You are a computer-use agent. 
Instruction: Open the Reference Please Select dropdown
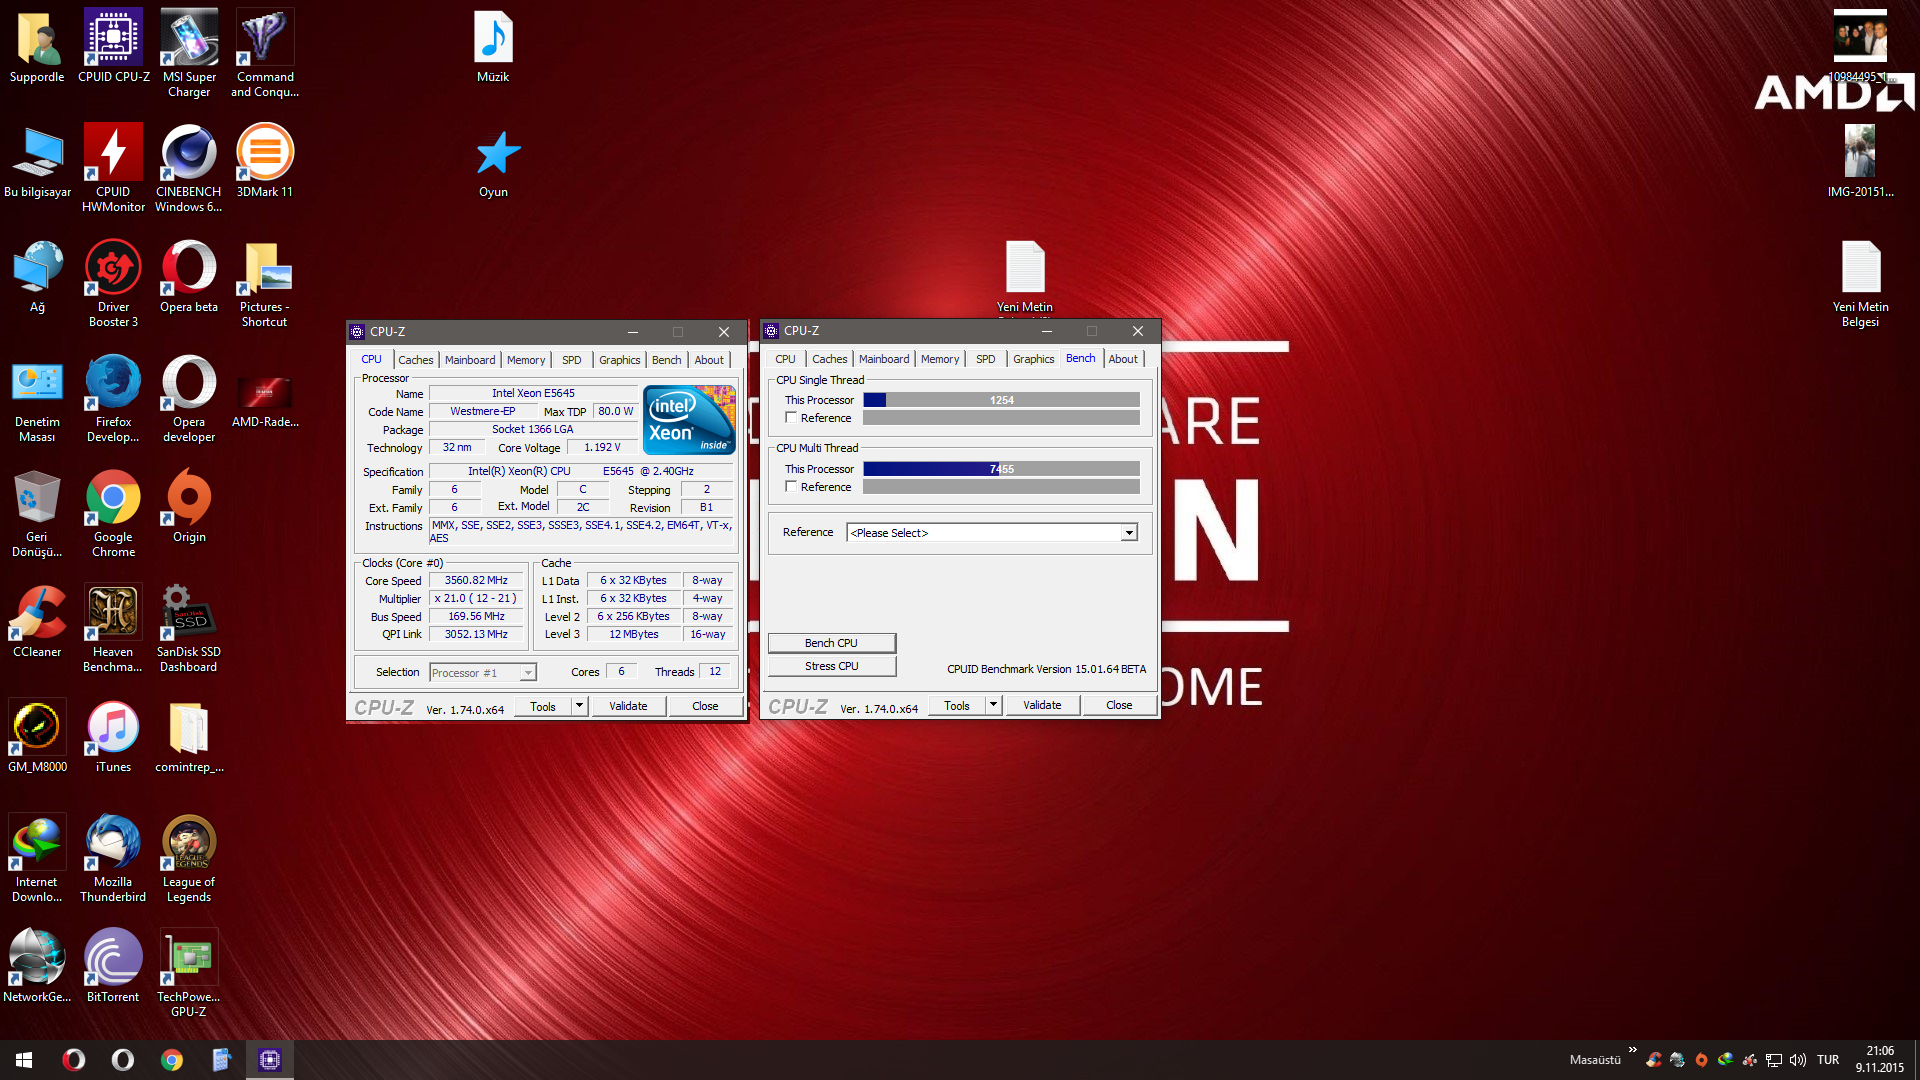point(992,533)
